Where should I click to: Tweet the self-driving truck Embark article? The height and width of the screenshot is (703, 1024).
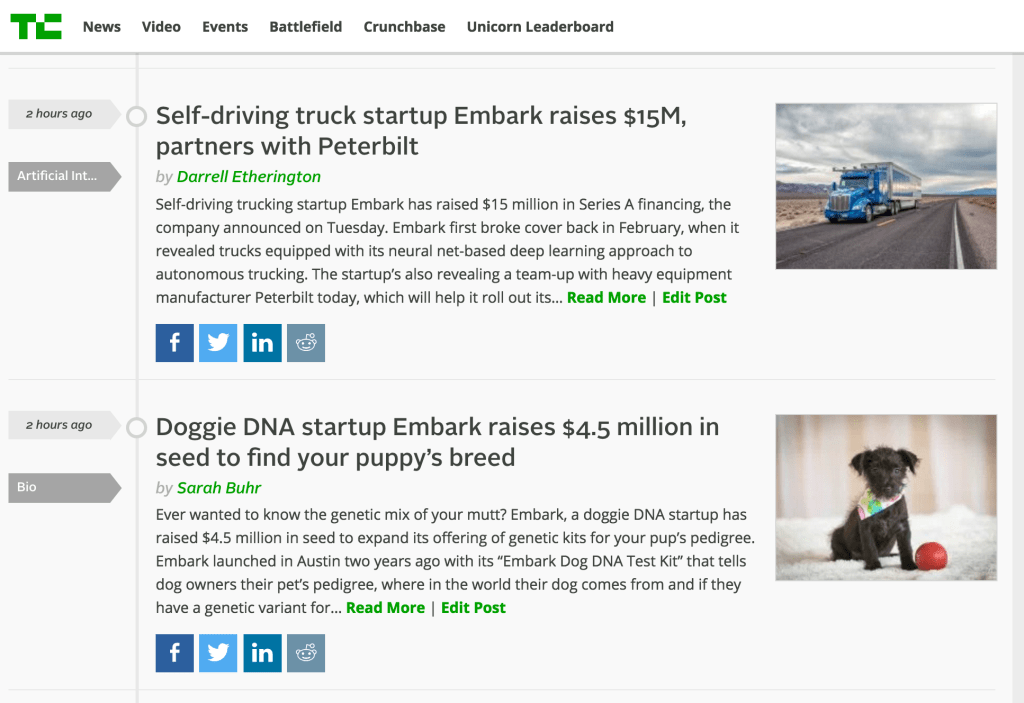click(x=218, y=343)
